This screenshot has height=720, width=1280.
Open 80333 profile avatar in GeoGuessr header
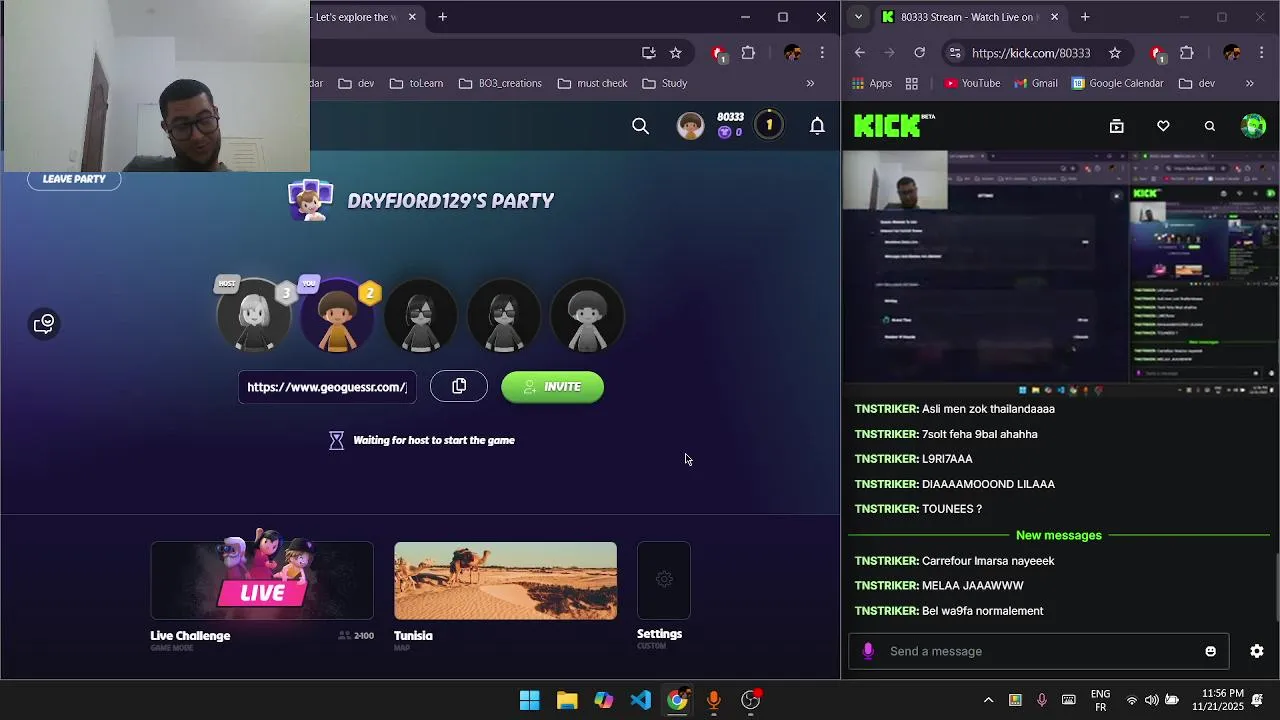[x=690, y=126]
